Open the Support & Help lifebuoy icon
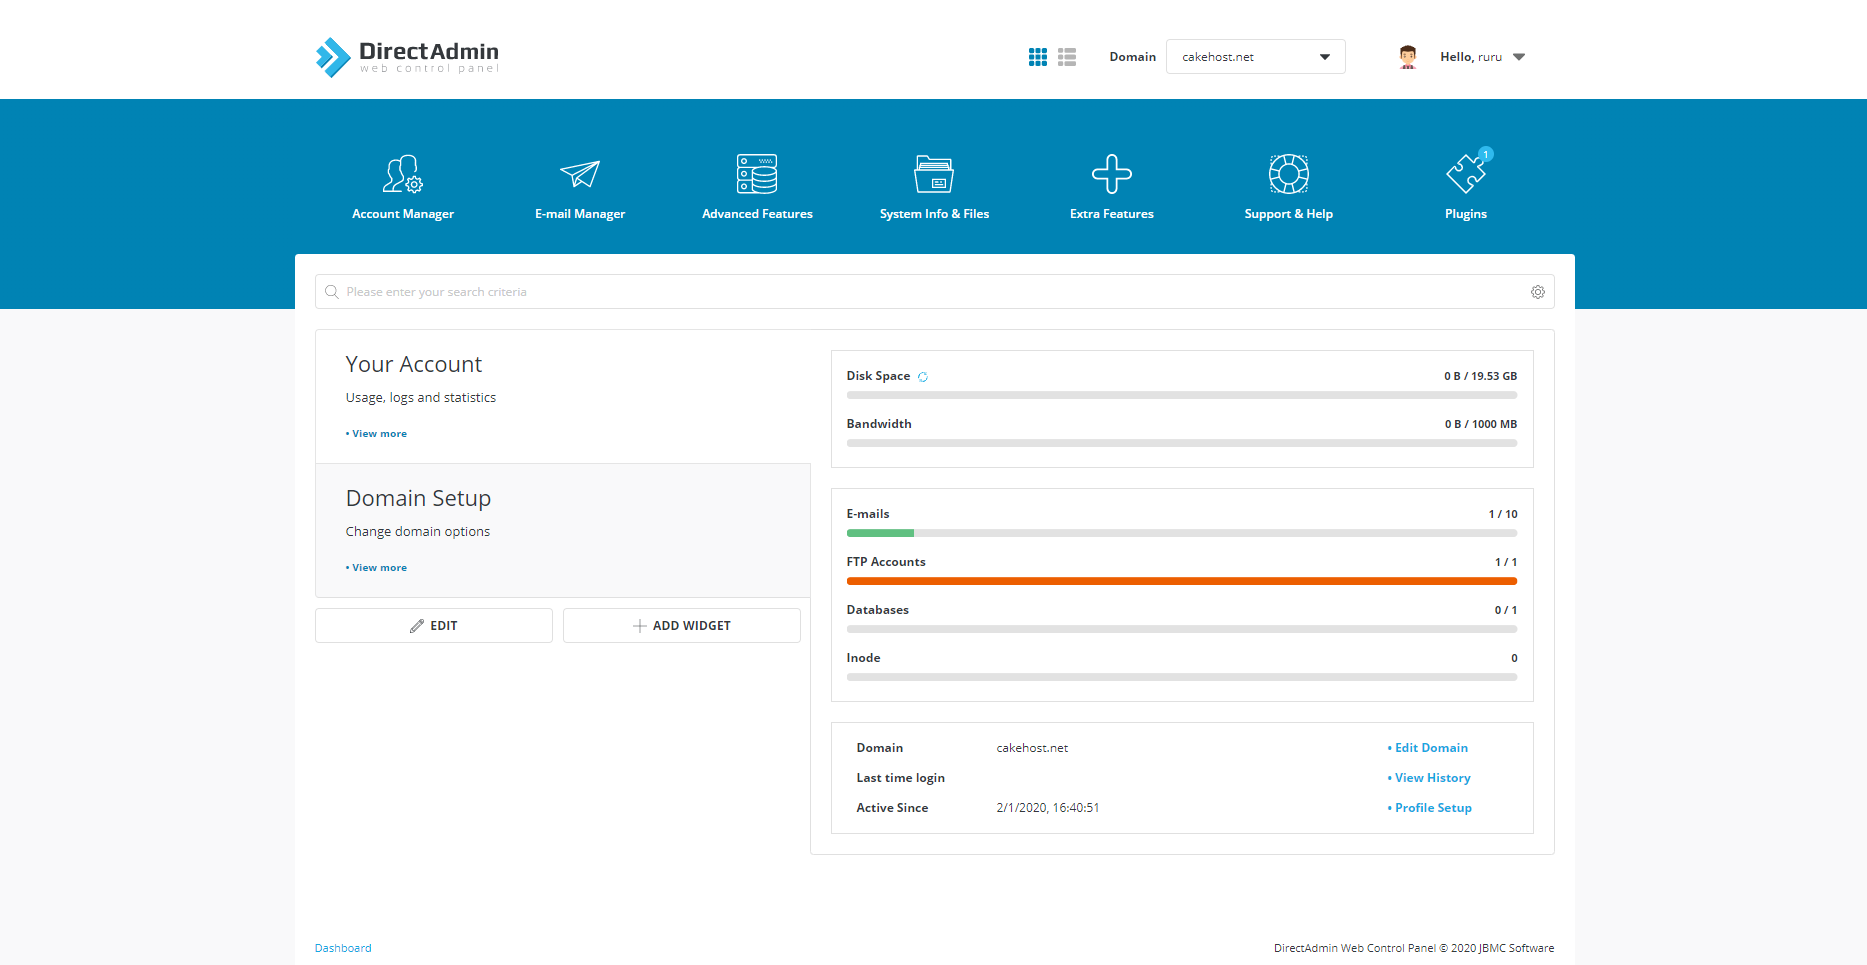This screenshot has height=965, width=1867. click(x=1289, y=174)
